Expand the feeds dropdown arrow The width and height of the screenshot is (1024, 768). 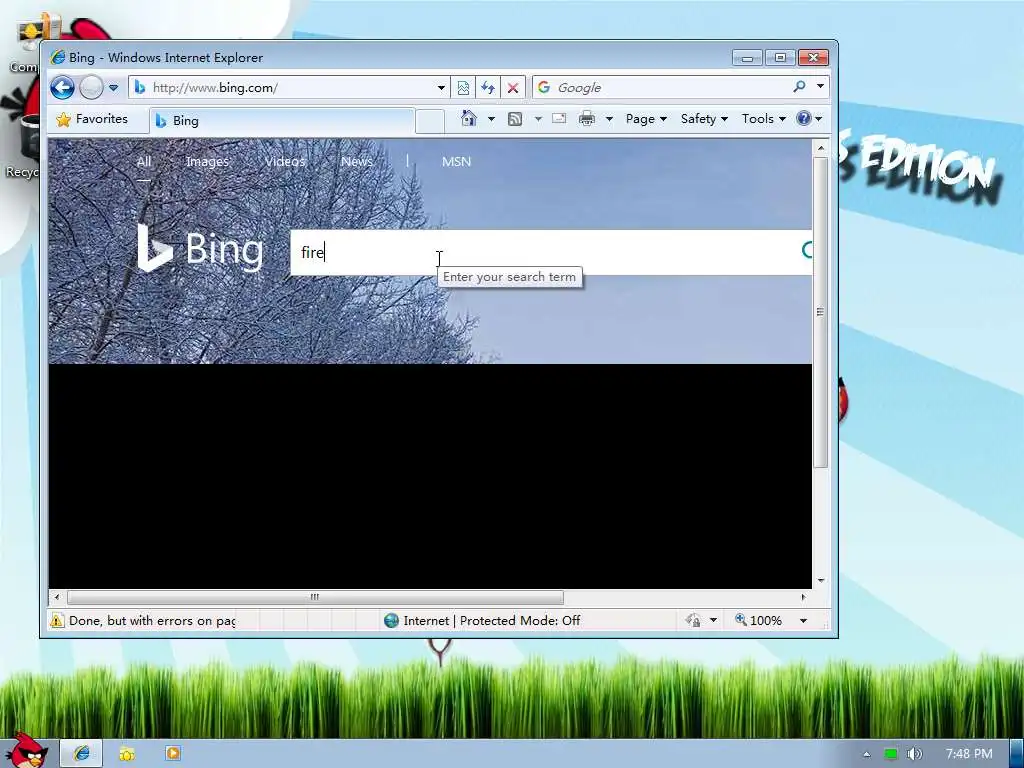(x=538, y=119)
